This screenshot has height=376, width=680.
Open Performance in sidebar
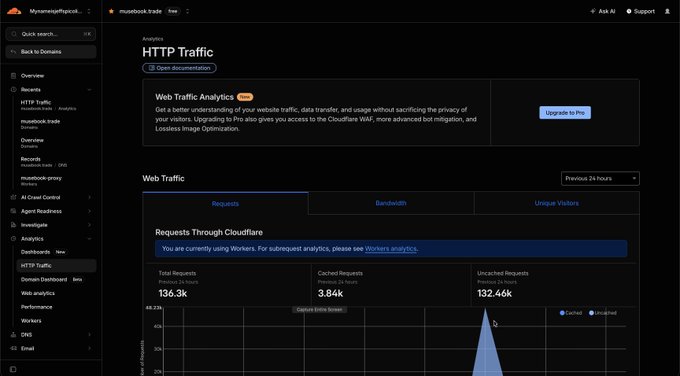(36, 307)
